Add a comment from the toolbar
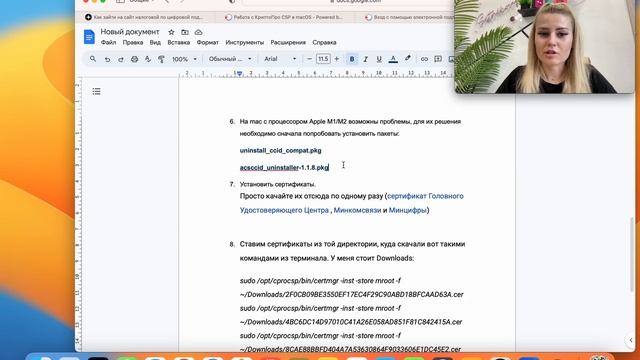Viewport: 640px width, 360px height. click(438, 59)
